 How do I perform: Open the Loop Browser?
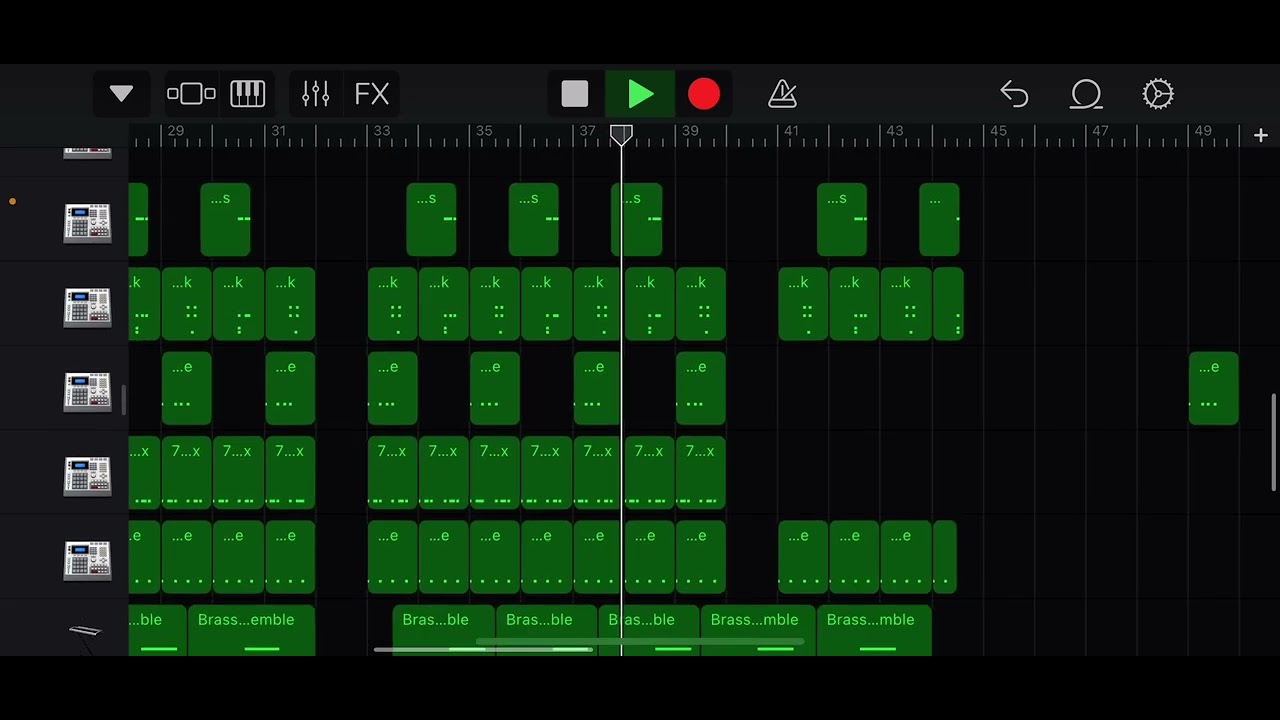click(x=1086, y=94)
